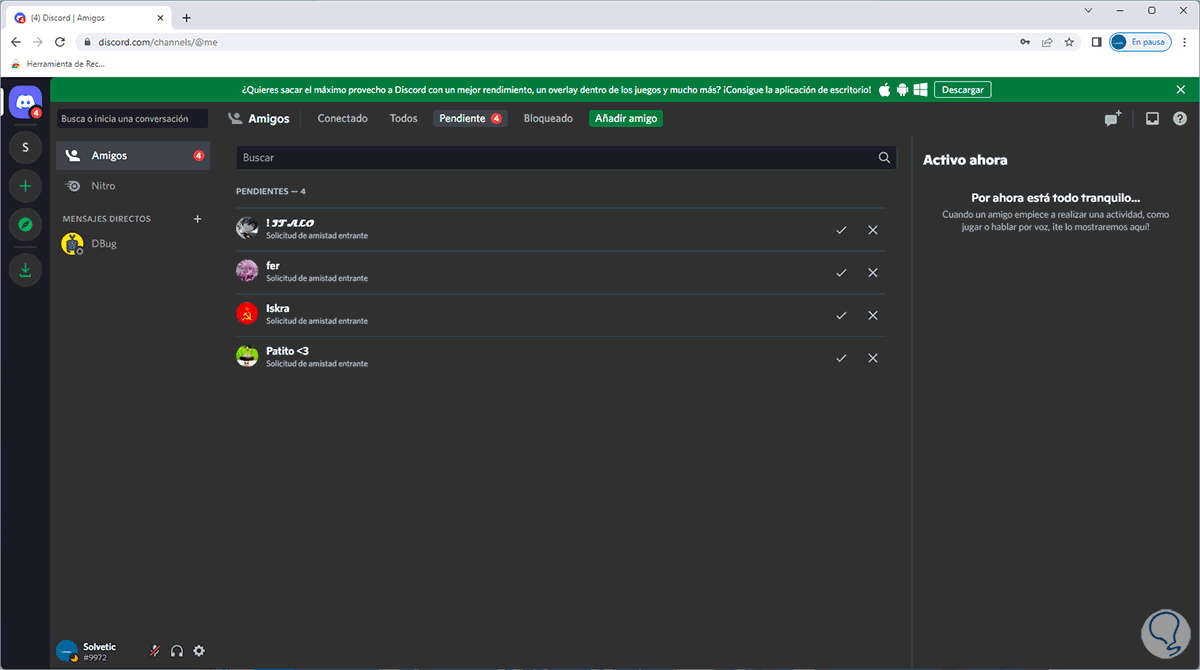
Task: Toggle microphone mute
Action: click(x=155, y=651)
